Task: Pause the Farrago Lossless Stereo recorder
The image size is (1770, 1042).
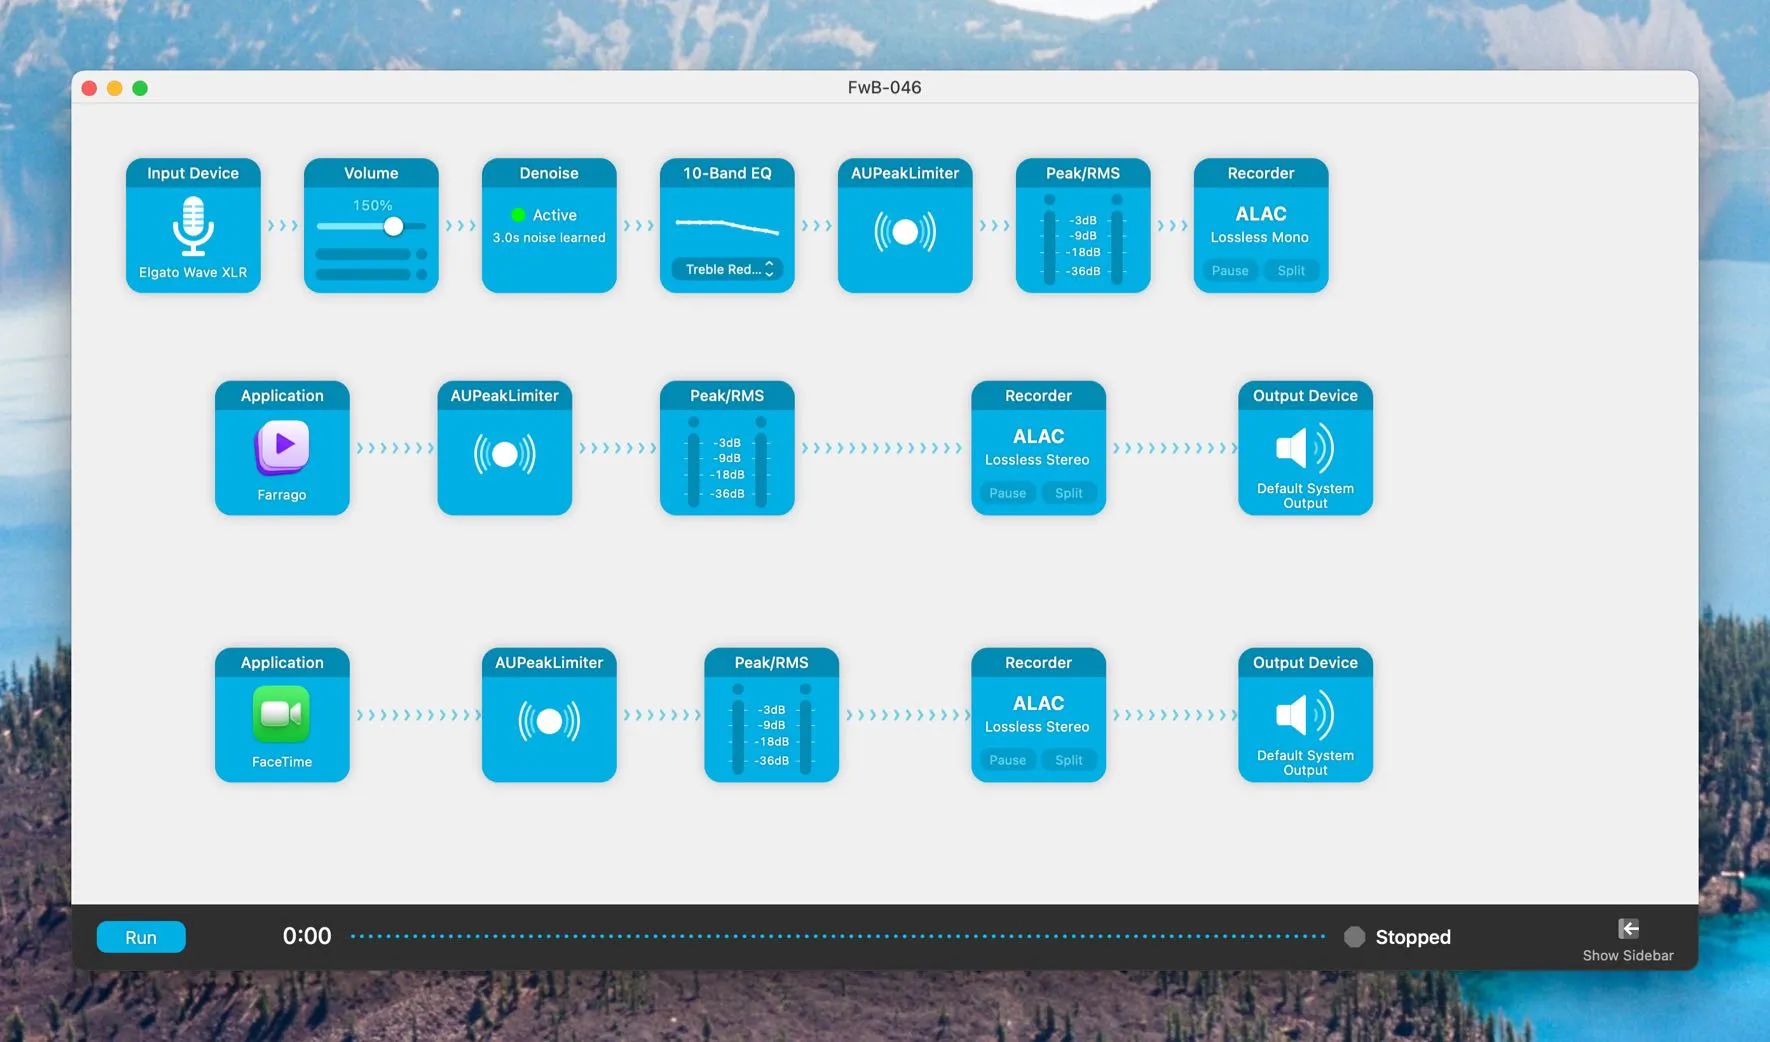Action: (x=1007, y=493)
